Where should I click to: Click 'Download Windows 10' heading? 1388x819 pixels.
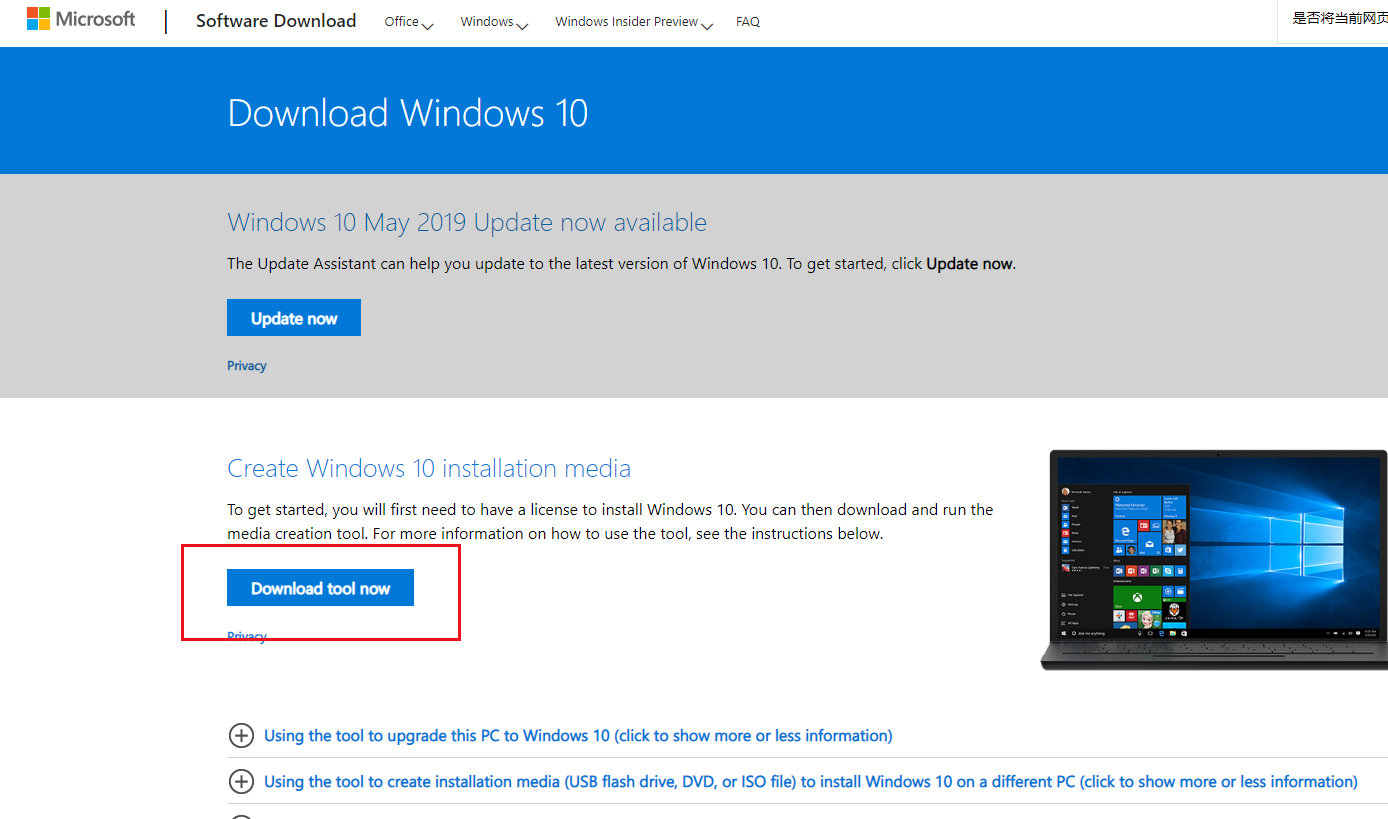click(x=408, y=113)
